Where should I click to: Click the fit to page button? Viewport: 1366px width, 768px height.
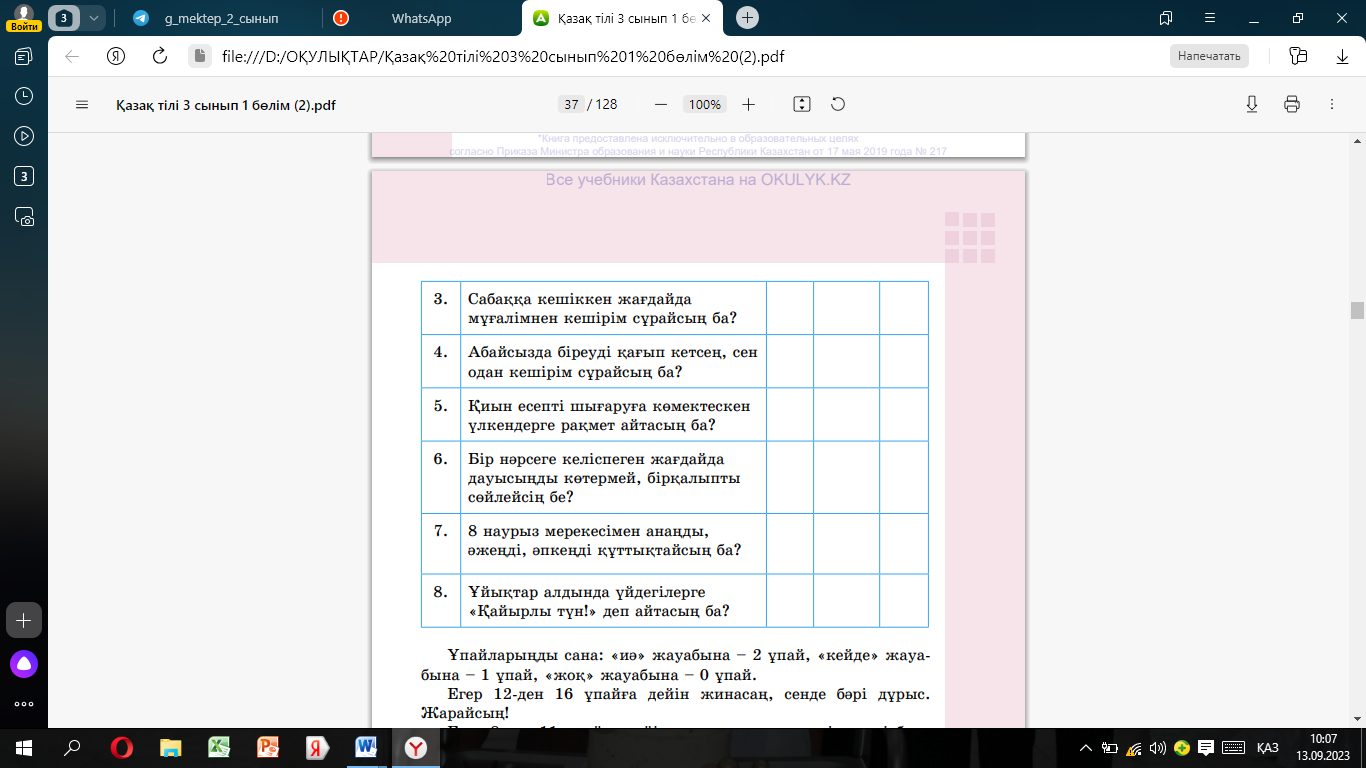coord(801,104)
